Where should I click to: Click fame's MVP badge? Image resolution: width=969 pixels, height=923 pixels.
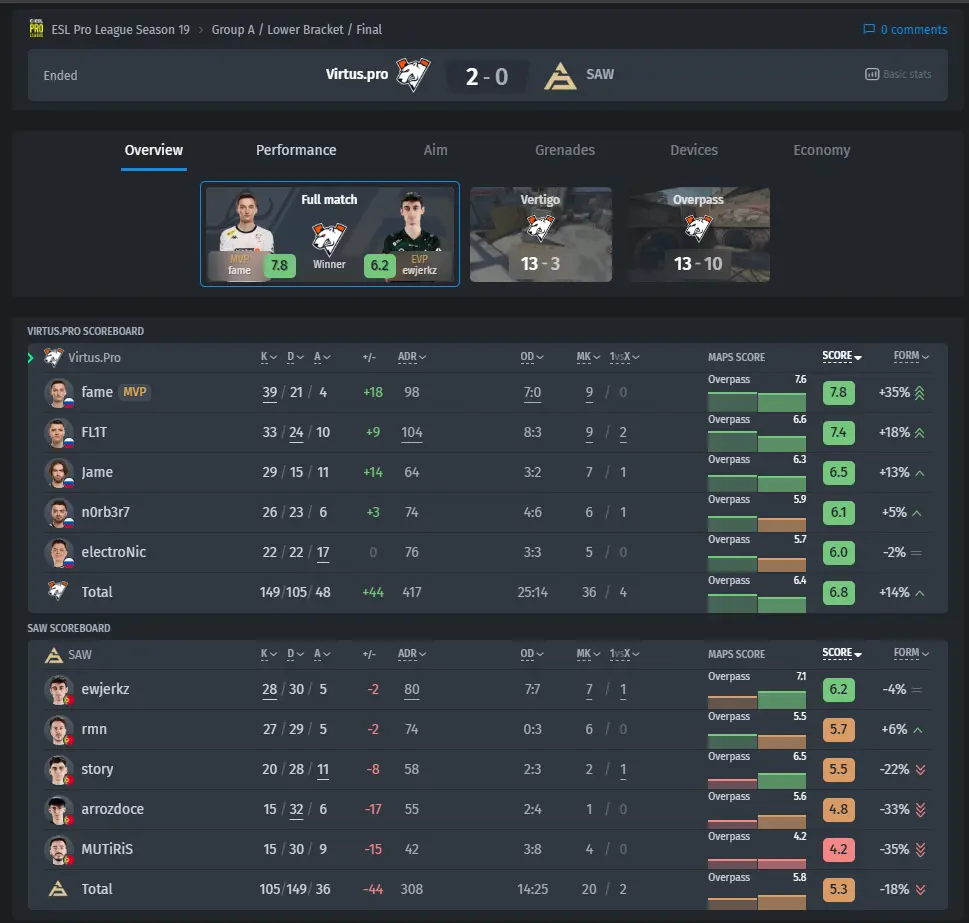coord(135,392)
